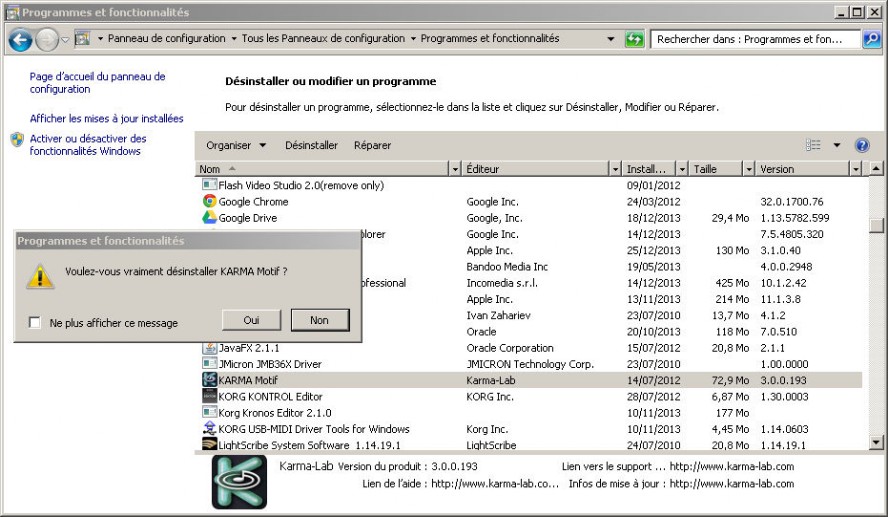Image resolution: width=888 pixels, height=517 pixels.
Task: Click Désinstaller in the toolbar
Action: pyautogui.click(x=311, y=146)
